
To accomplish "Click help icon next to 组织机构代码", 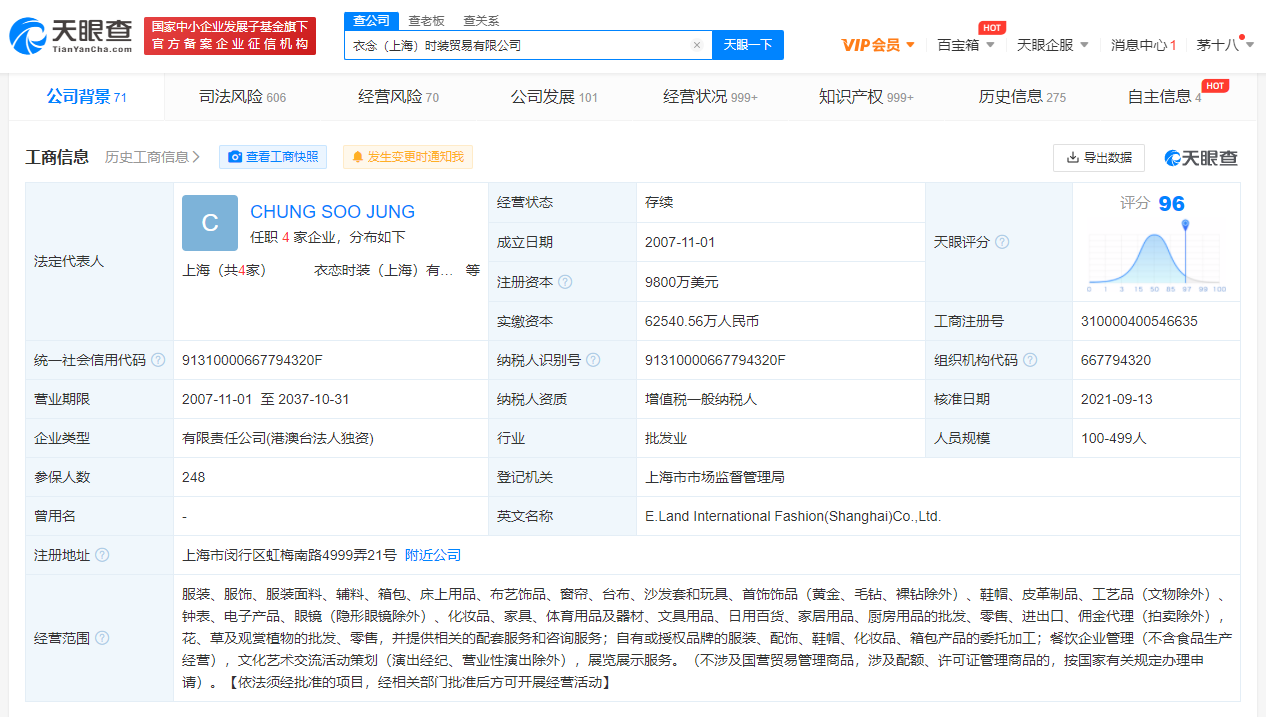I will pos(1030,360).
